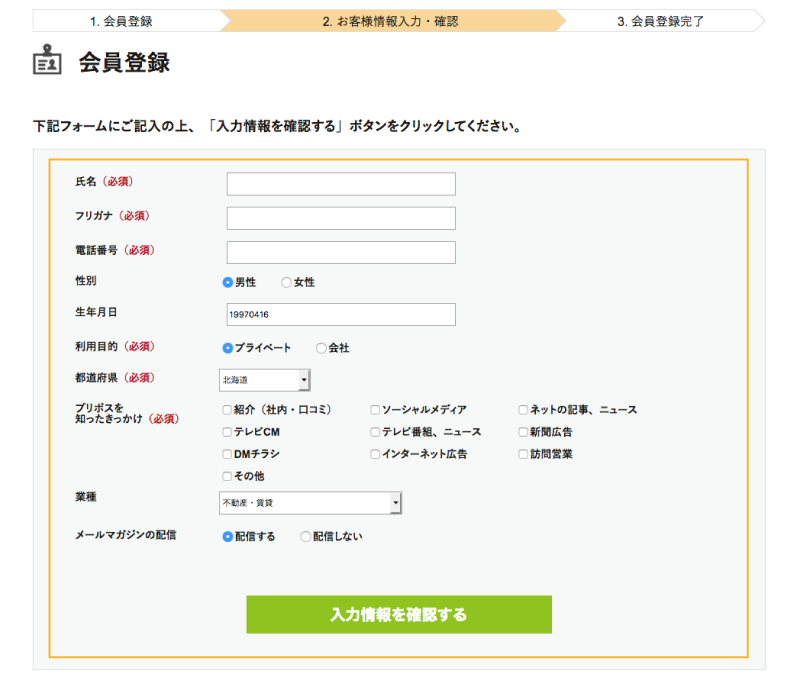Click step 3. 会員登録完了
The width and height of the screenshot is (801, 683).
[x=660, y=21]
